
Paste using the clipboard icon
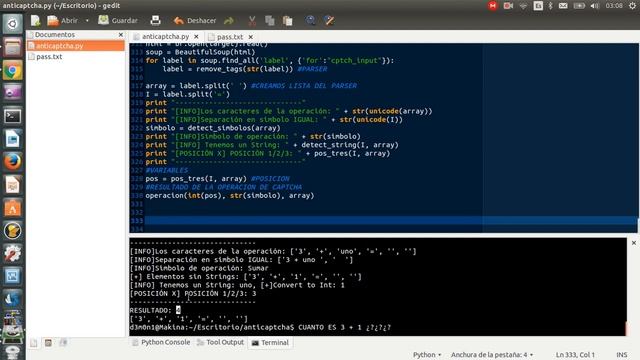pos(287,20)
